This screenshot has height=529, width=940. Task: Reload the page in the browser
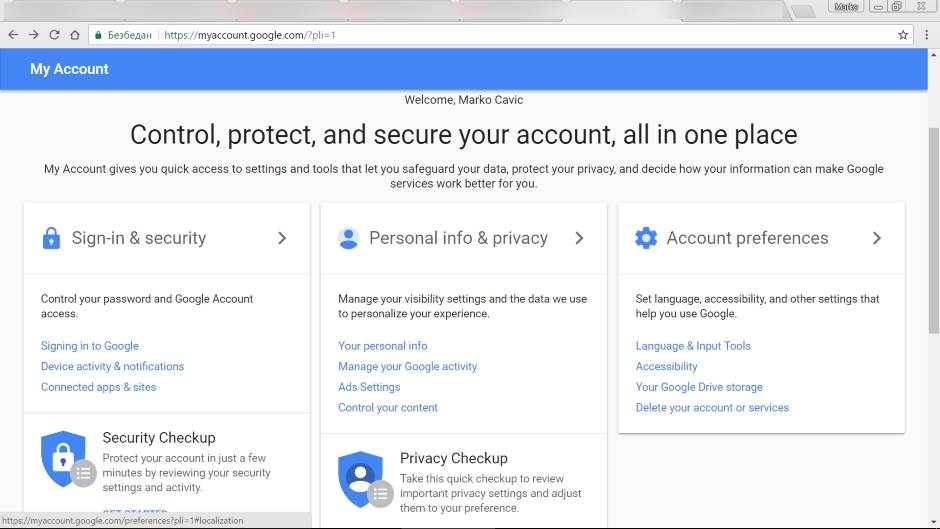tap(54, 35)
